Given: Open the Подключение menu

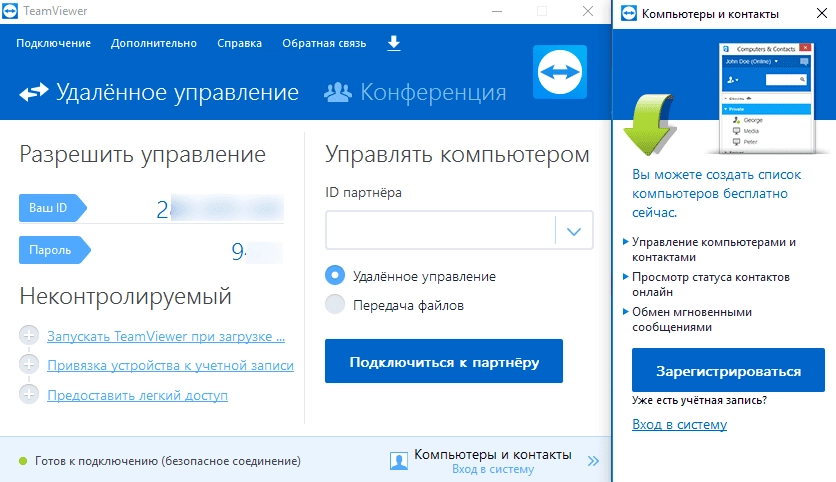Looking at the screenshot, I should point(53,43).
